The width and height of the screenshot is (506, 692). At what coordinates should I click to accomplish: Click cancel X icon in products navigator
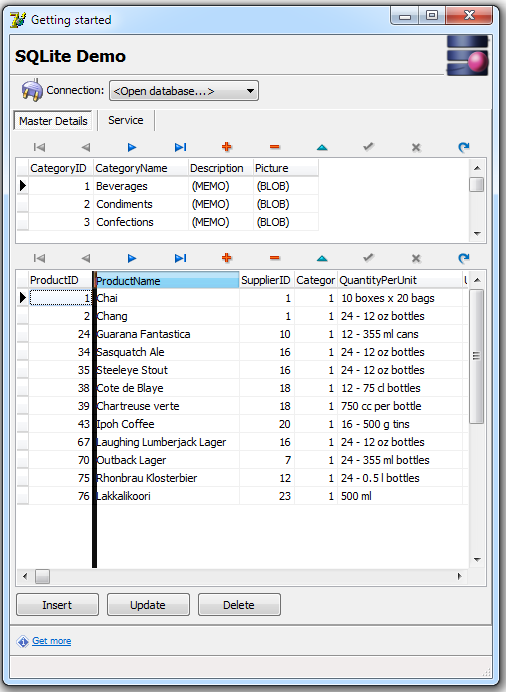(x=416, y=258)
